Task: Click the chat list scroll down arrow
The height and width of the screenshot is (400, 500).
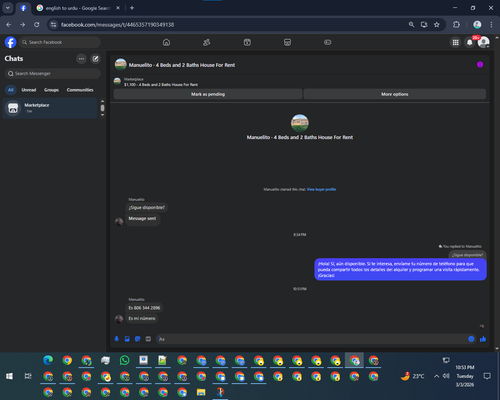Action: click(x=102, y=115)
